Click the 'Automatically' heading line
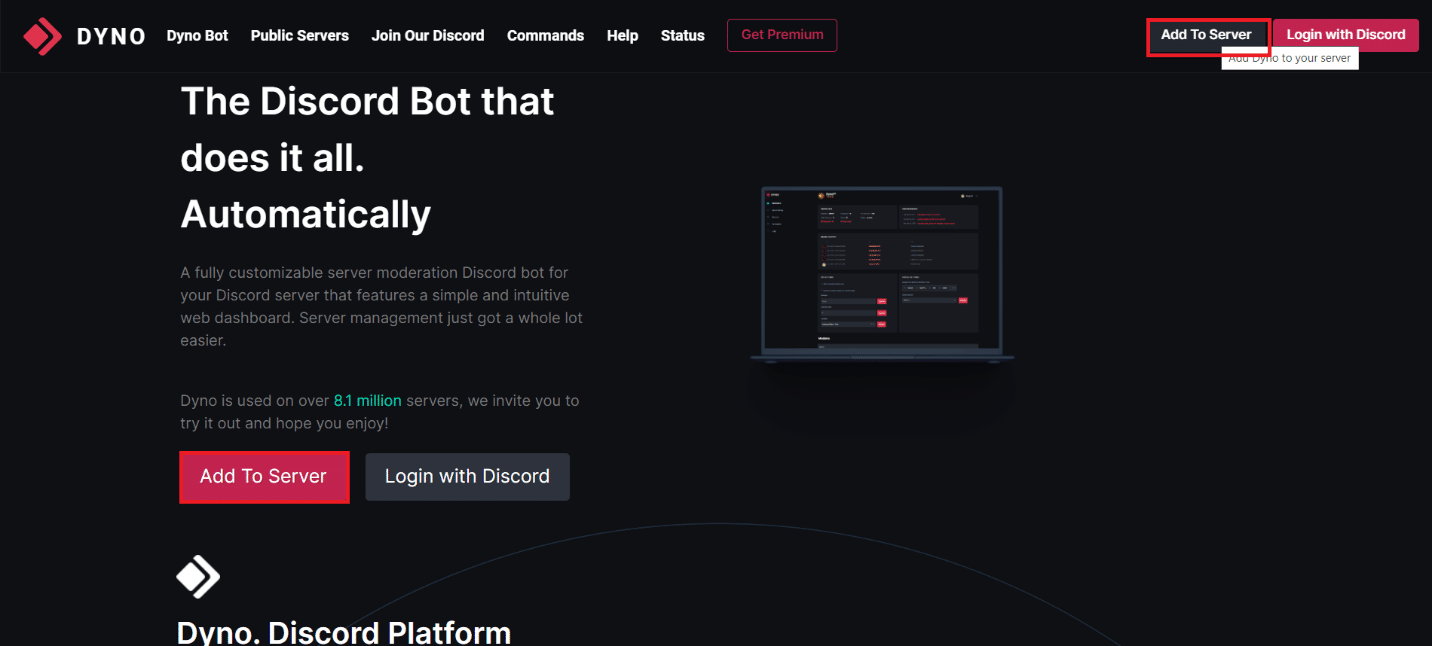 [x=306, y=214]
